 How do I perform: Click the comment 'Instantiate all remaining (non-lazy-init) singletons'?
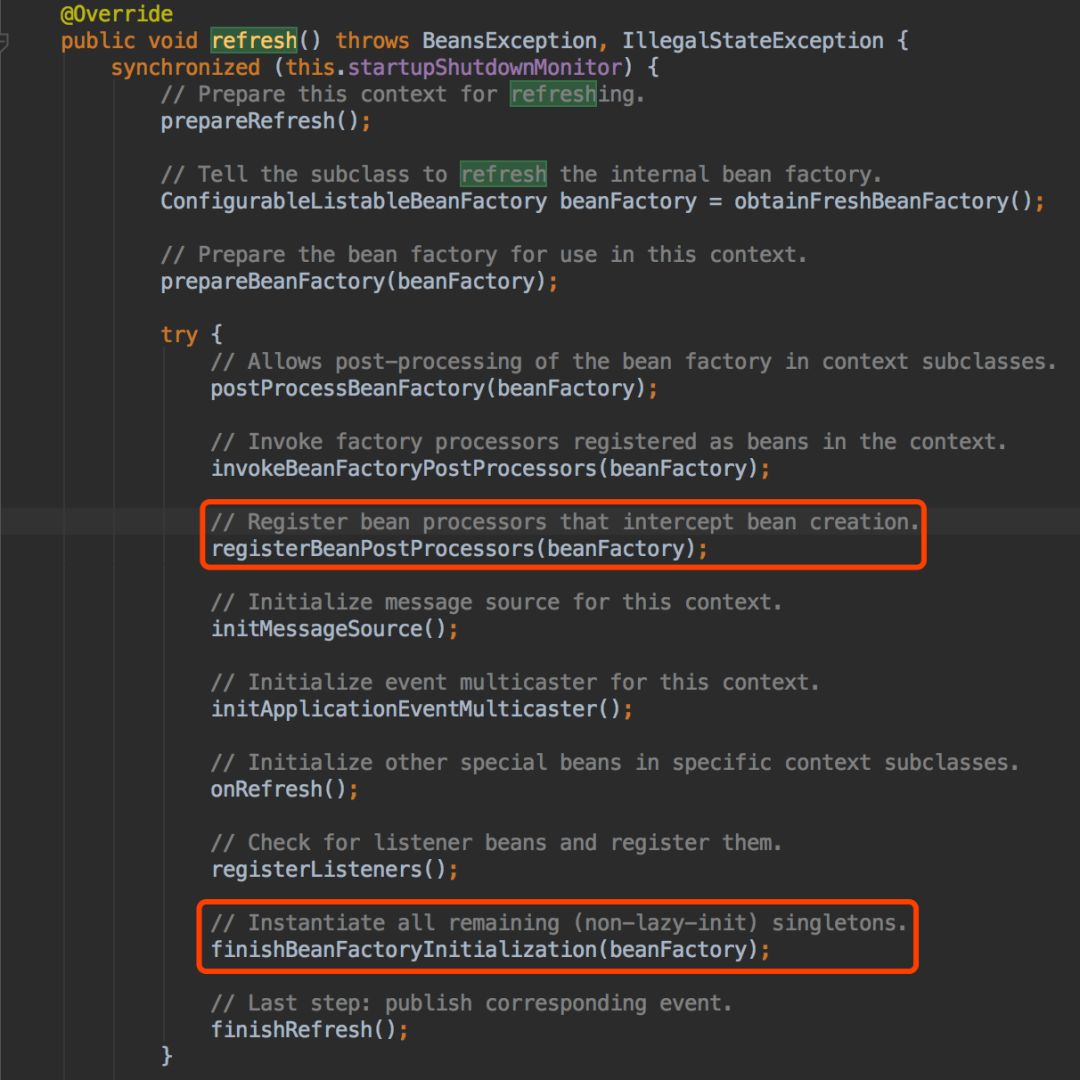tap(559, 923)
